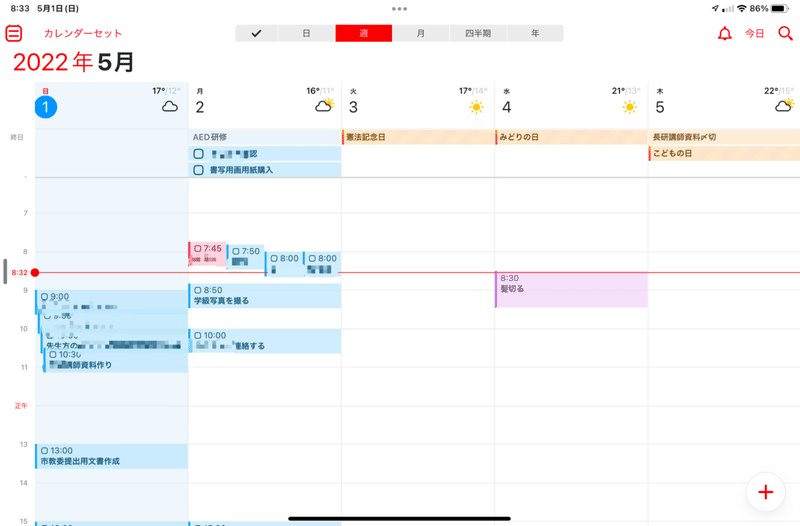Viewport: 800px width, 526px height.
Task: Select the 週 week view tab
Action: click(x=364, y=33)
